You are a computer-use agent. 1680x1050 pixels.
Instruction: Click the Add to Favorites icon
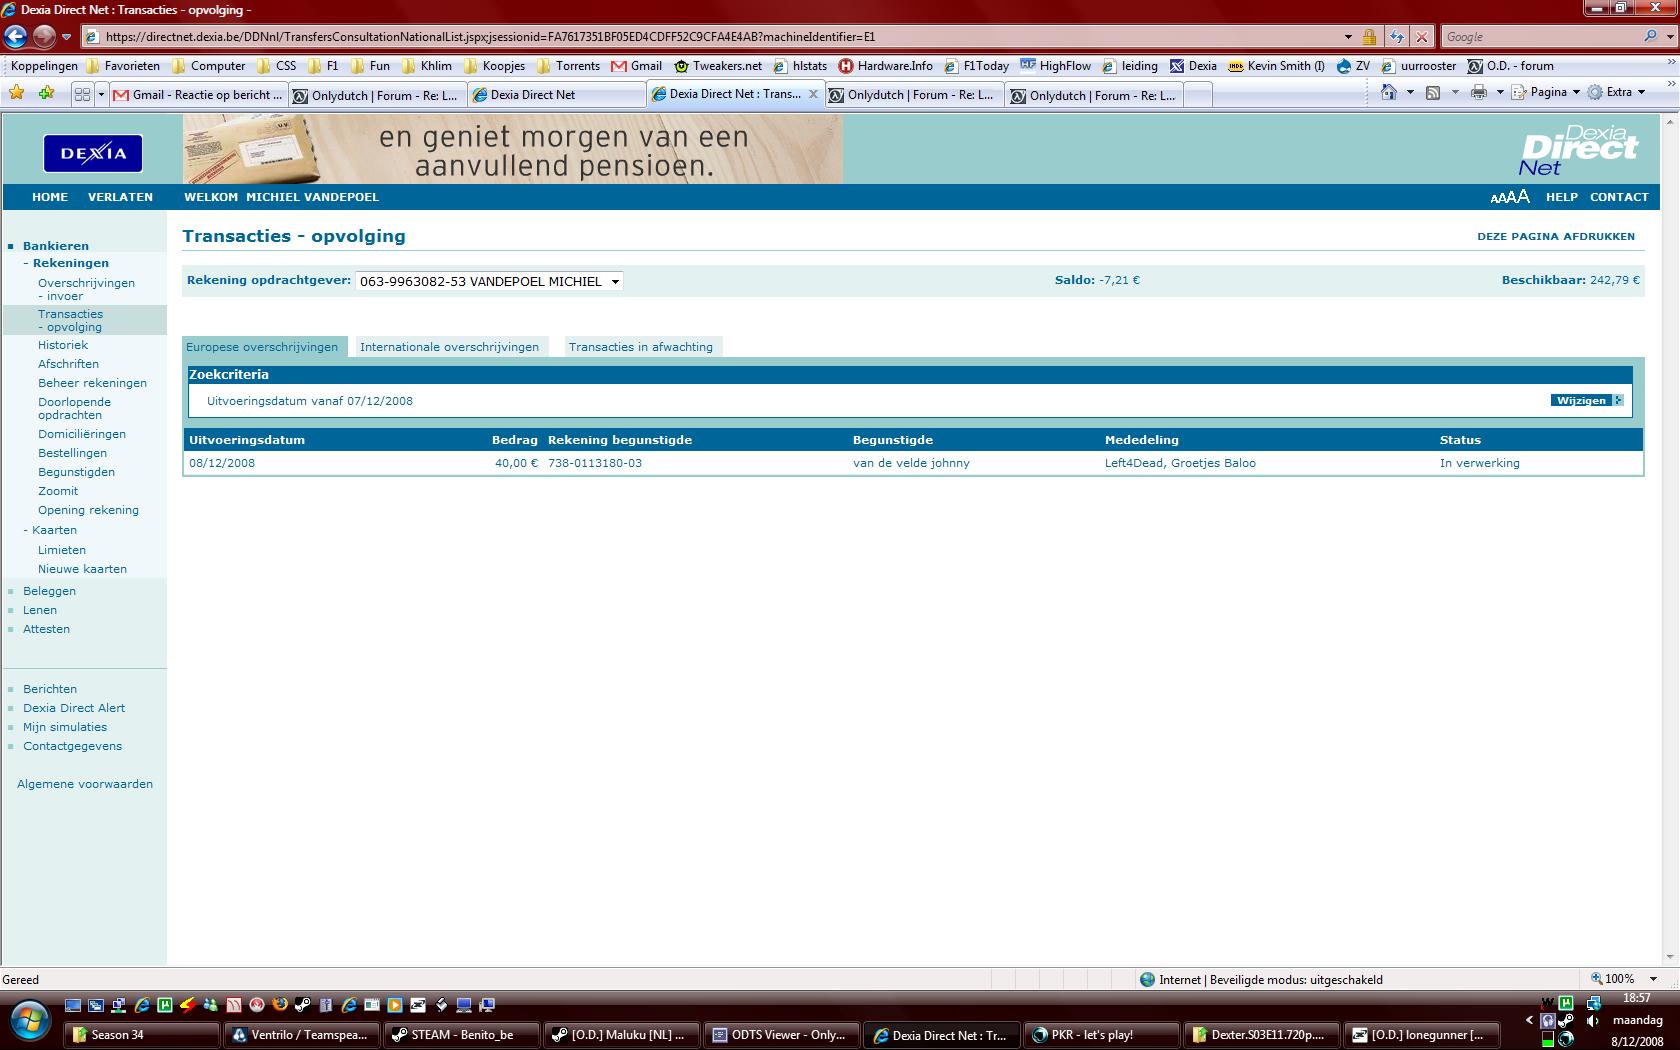(x=46, y=93)
